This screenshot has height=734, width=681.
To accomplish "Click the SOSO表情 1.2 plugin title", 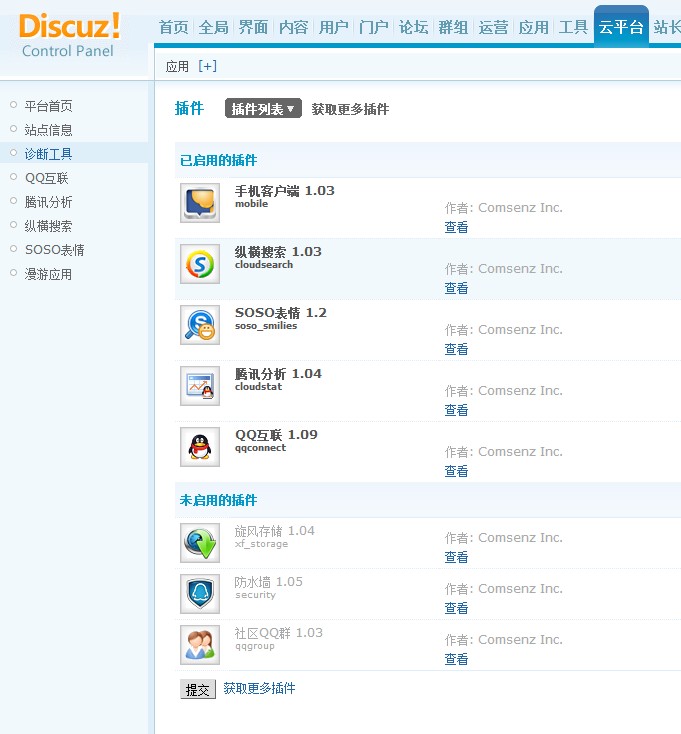I will pos(281,313).
